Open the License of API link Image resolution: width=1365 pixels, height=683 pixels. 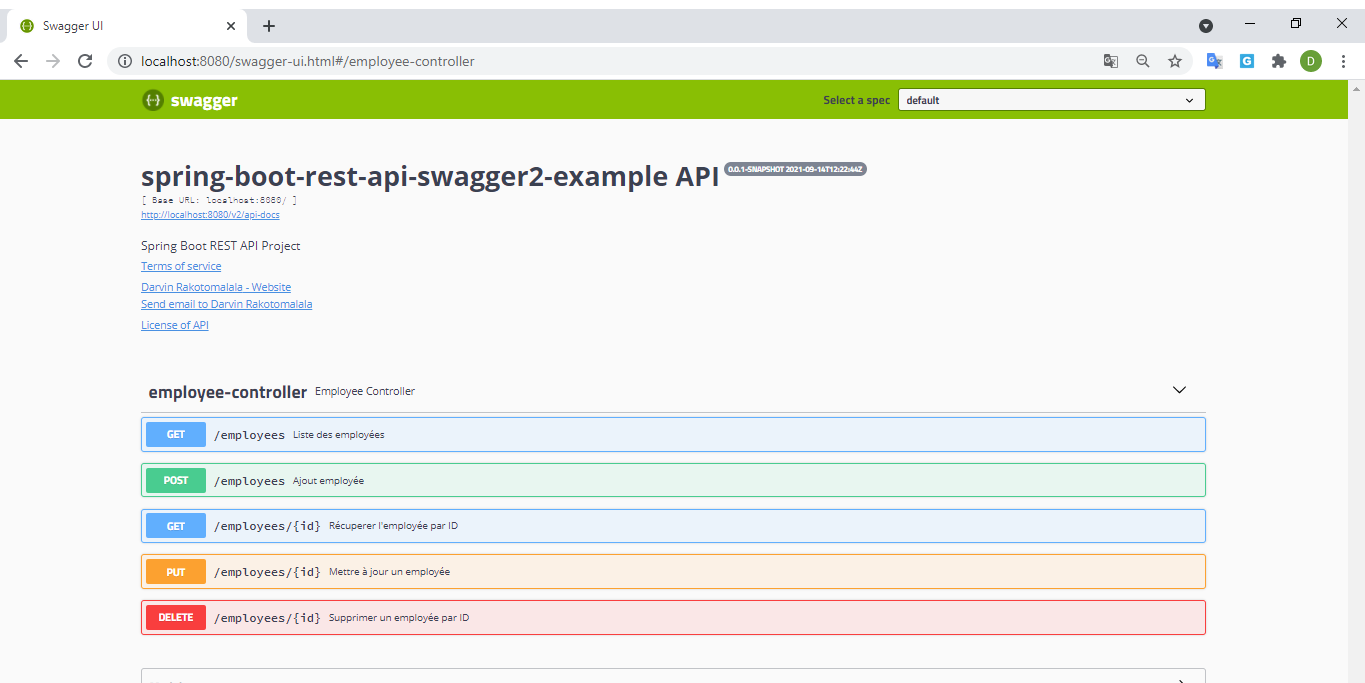[174, 324]
